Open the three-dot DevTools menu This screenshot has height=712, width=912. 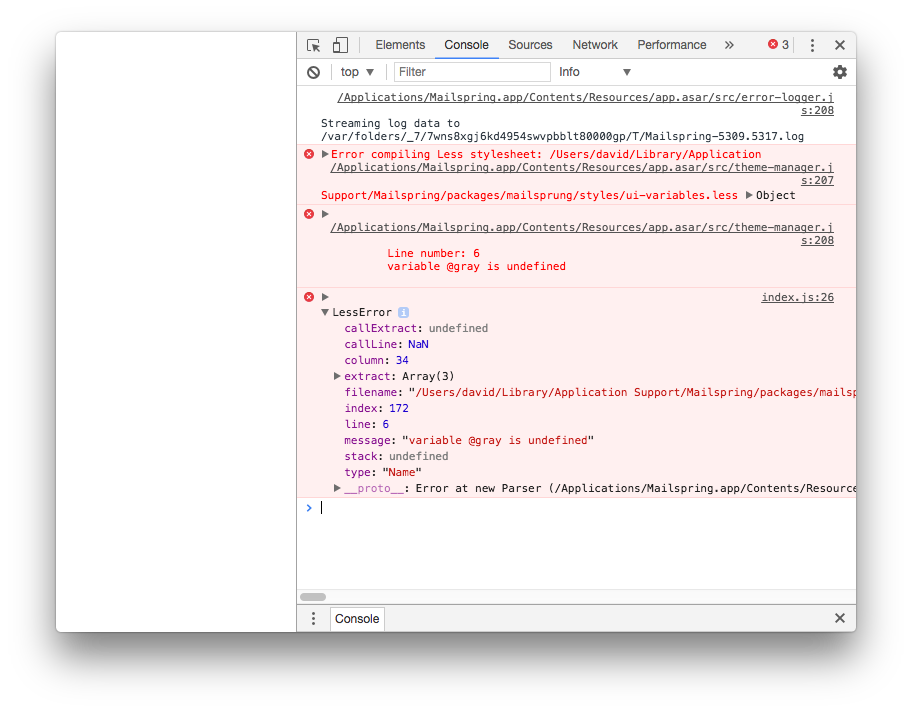point(812,45)
